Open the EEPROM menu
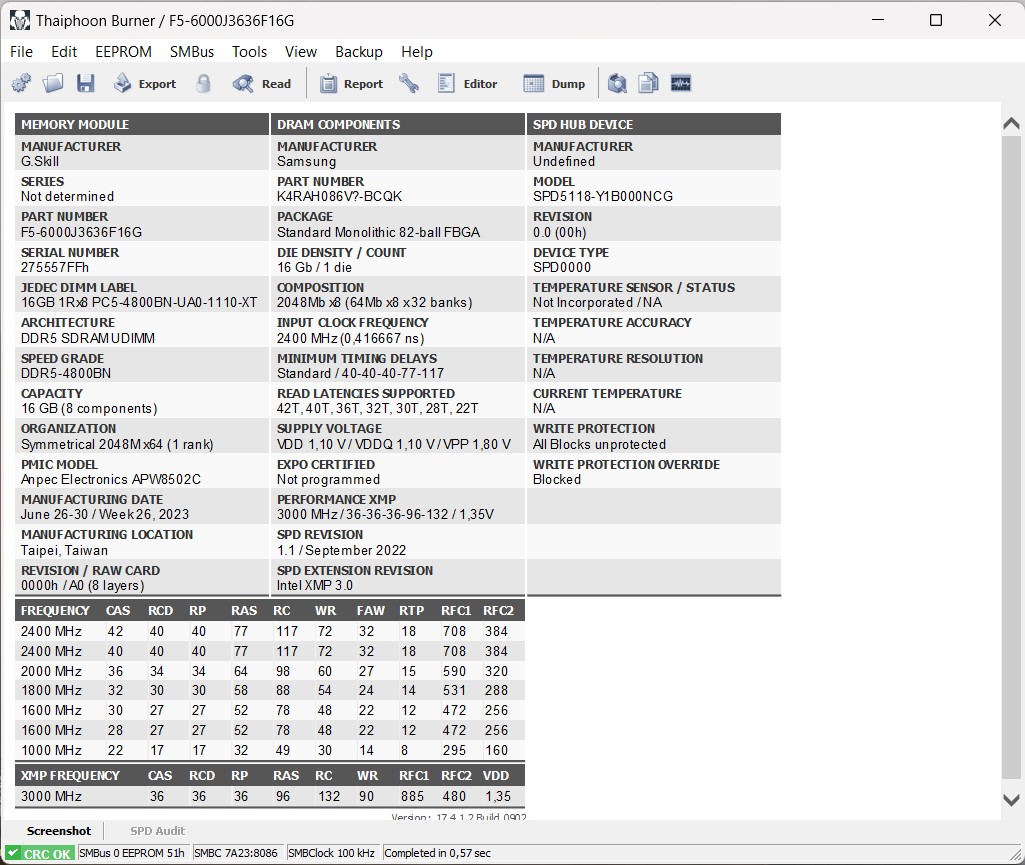The image size is (1025, 865). click(124, 52)
